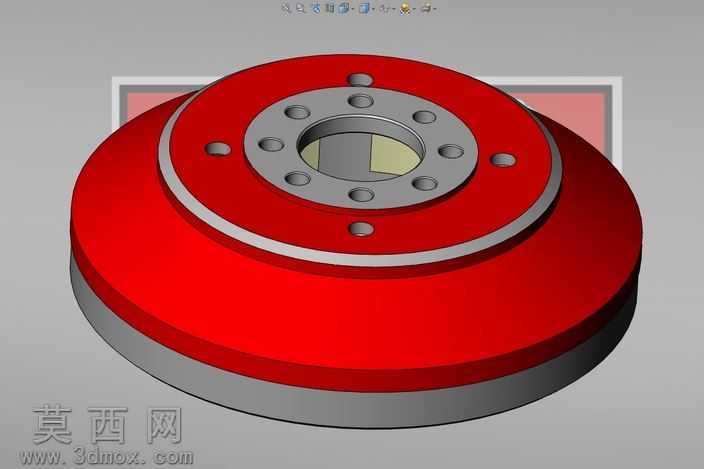
Task: Expand the Apply Scene dropdown arrow
Action: pos(435,9)
